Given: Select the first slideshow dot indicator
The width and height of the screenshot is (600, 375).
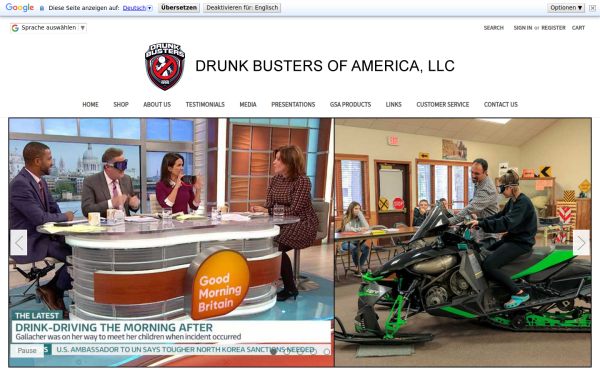Looking at the screenshot, I should click(x=274, y=352).
